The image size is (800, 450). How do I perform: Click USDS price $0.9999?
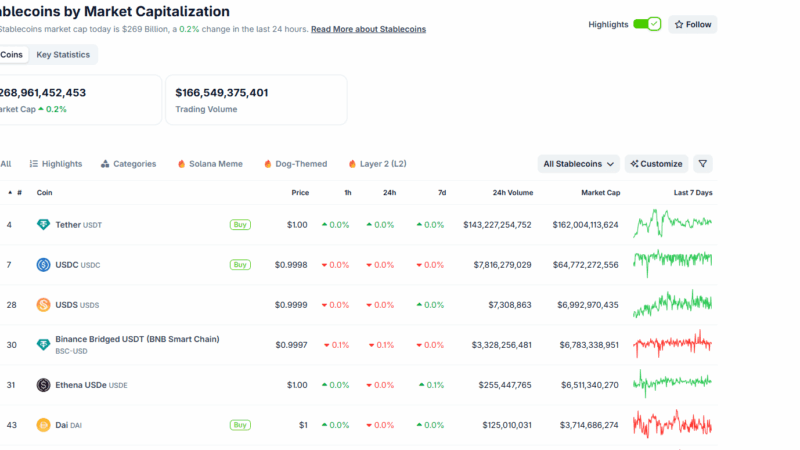(291, 305)
